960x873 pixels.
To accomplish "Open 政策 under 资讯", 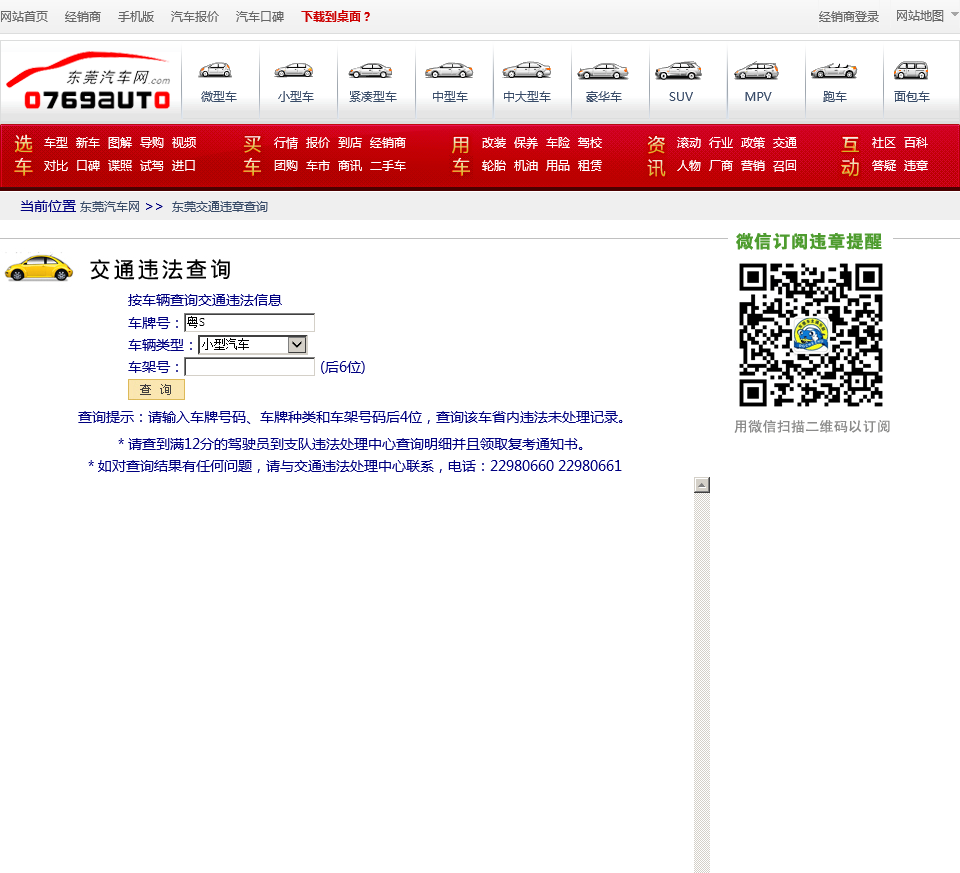I will [752, 143].
